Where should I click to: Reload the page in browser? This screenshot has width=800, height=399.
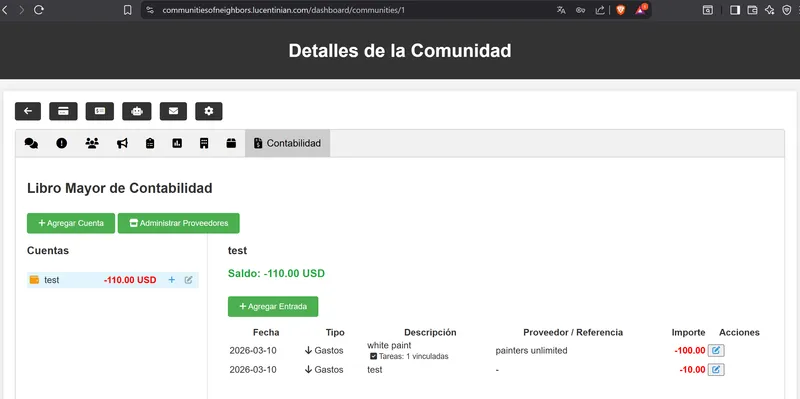click(x=39, y=10)
